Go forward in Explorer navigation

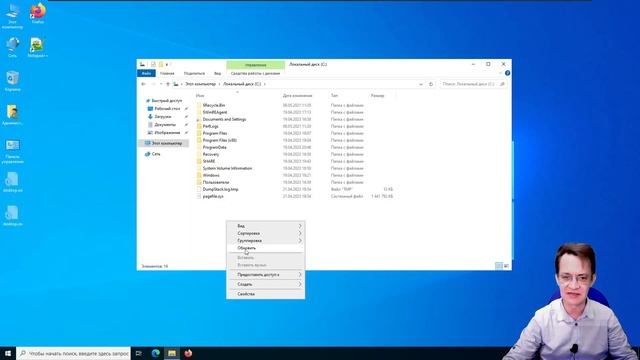153,84
